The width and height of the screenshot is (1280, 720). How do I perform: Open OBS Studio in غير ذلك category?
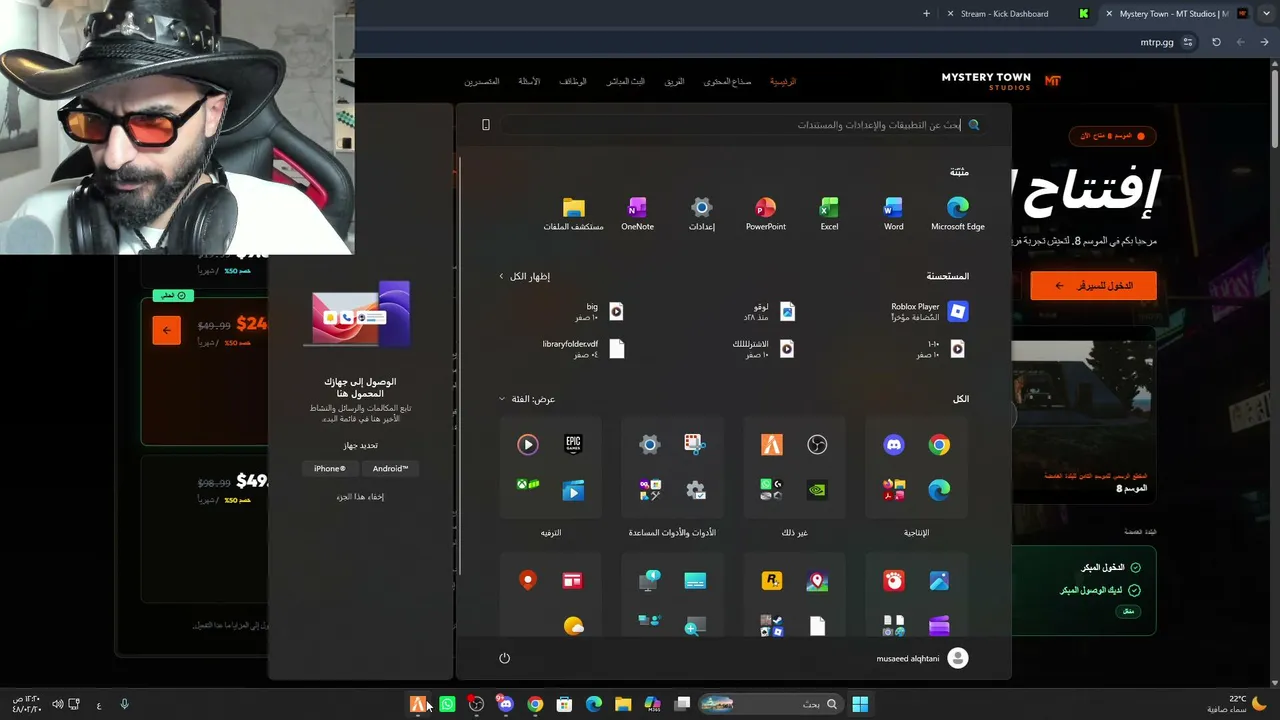[x=817, y=445]
